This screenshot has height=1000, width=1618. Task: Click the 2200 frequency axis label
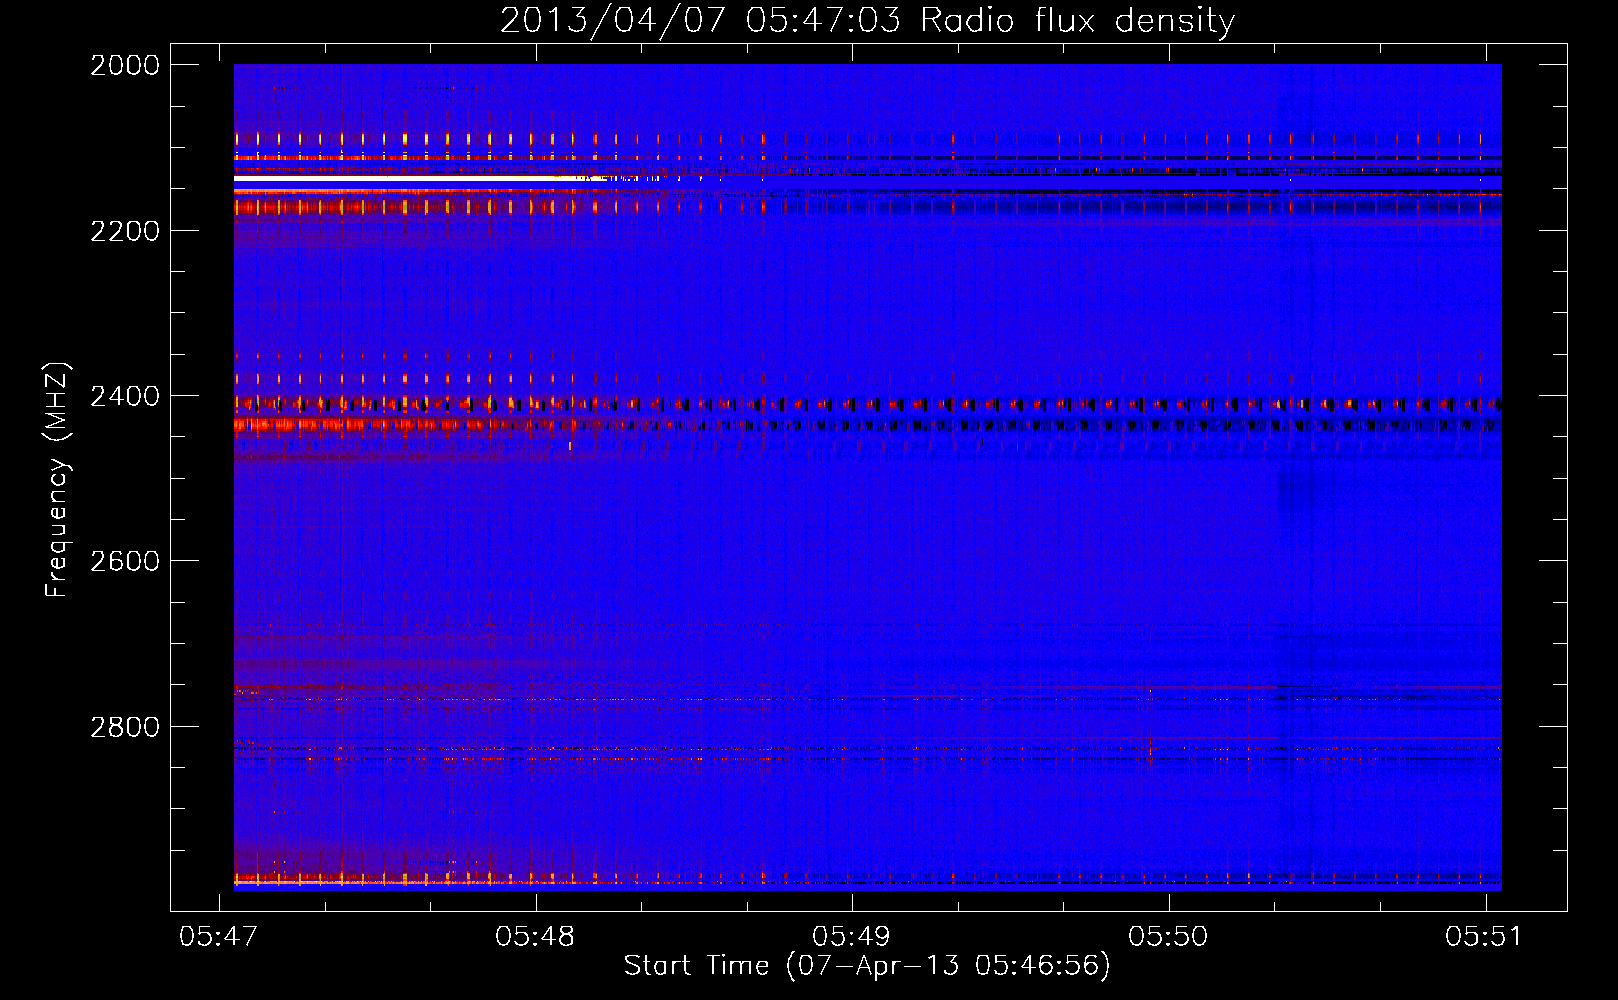tap(125, 231)
